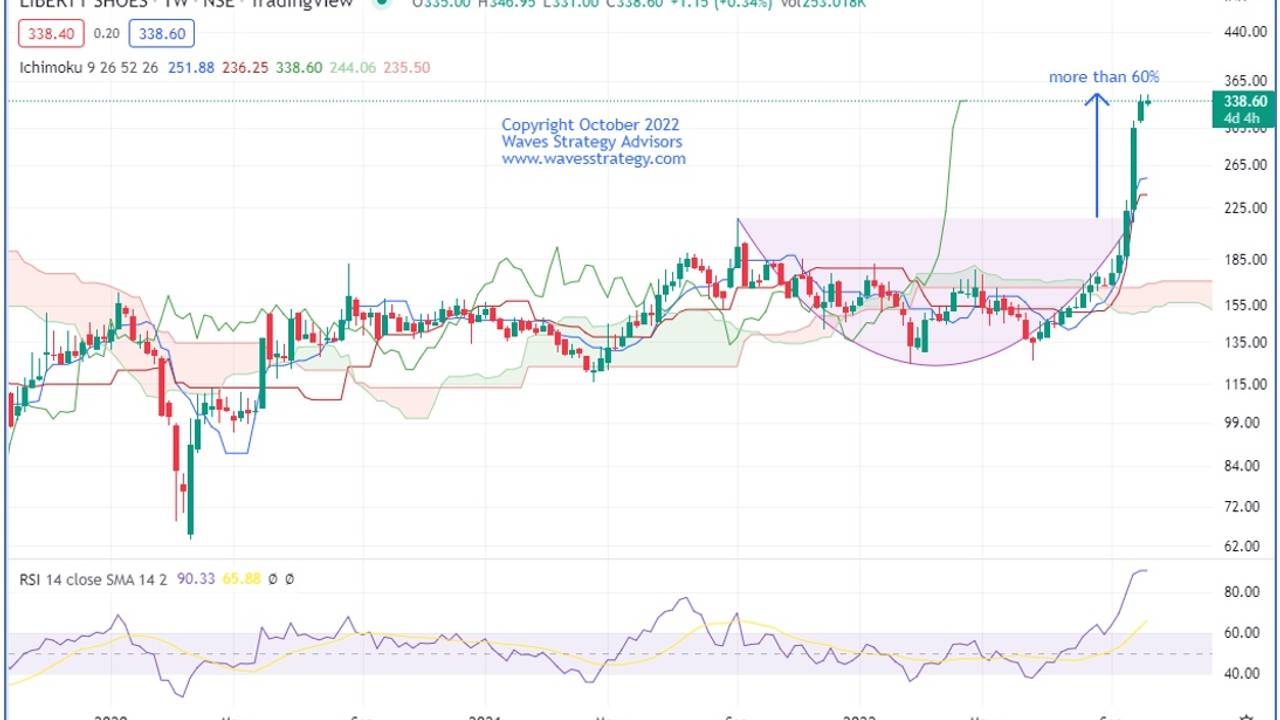Image resolution: width=1280 pixels, height=720 pixels.
Task: Click the 2022 label on time axis
Action: click(859, 716)
